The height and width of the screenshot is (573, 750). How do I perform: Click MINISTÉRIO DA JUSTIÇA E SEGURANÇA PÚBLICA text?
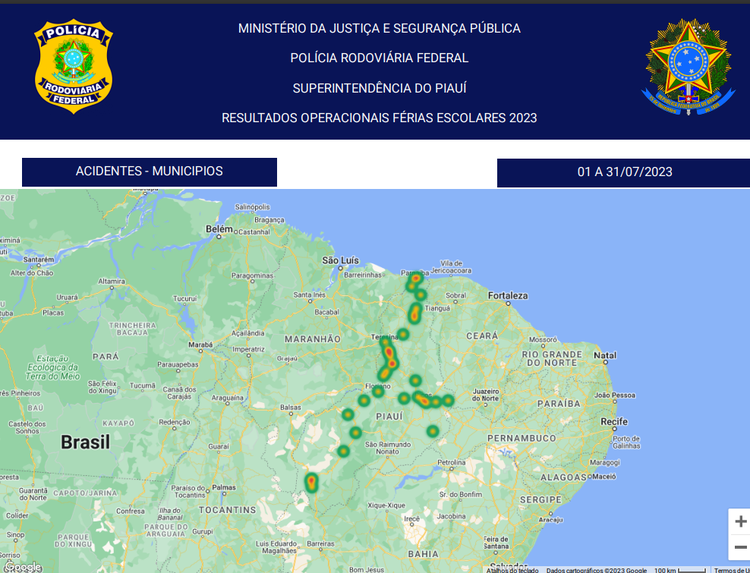click(x=379, y=28)
